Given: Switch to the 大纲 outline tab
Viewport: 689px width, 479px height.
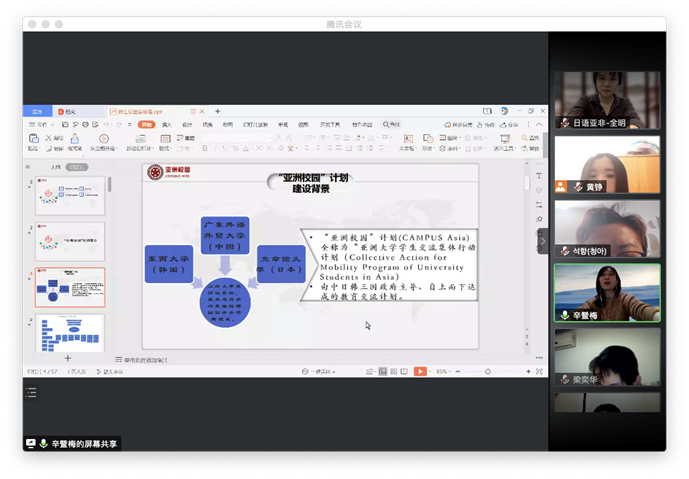Looking at the screenshot, I should pos(56,168).
